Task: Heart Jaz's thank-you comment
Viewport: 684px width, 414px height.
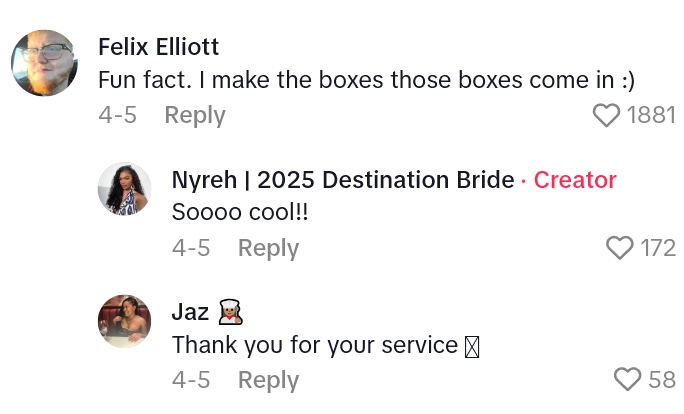Action: pos(627,380)
